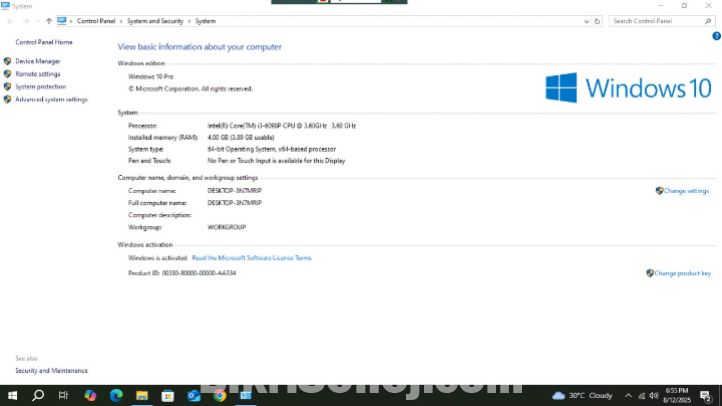This screenshot has width=722, height=406.
Task: Show hidden system tray icons
Action: (628, 395)
